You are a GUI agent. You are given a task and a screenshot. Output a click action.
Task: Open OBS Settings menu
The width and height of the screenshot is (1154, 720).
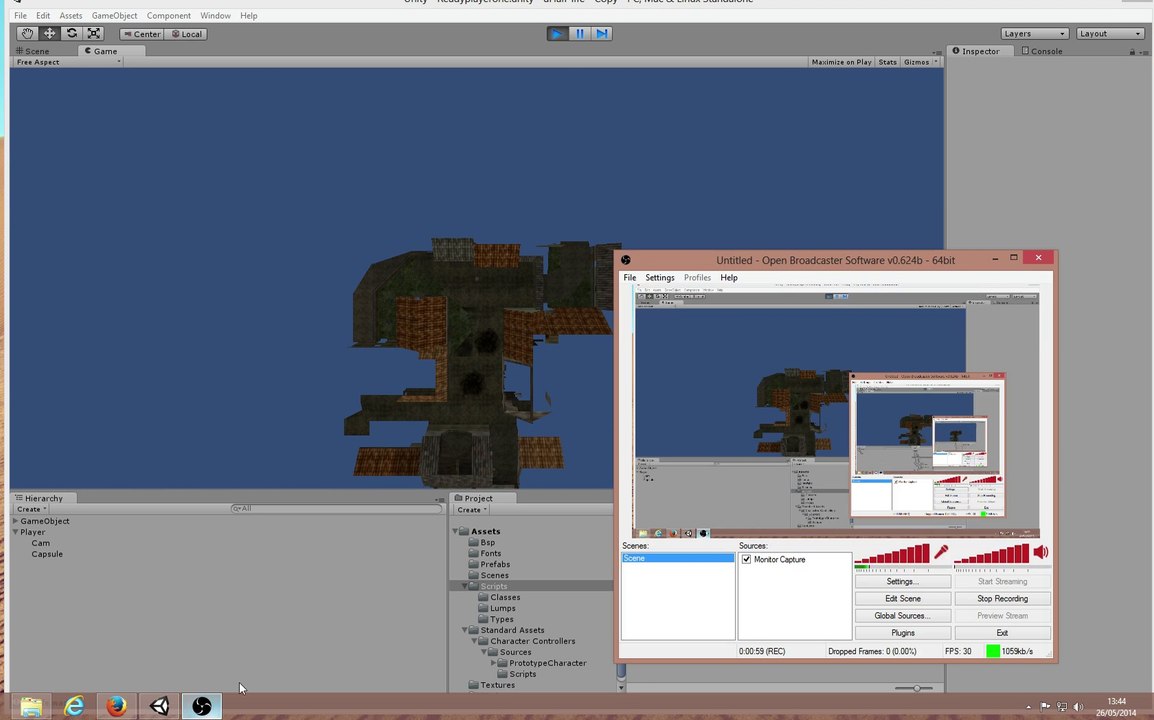[659, 278]
